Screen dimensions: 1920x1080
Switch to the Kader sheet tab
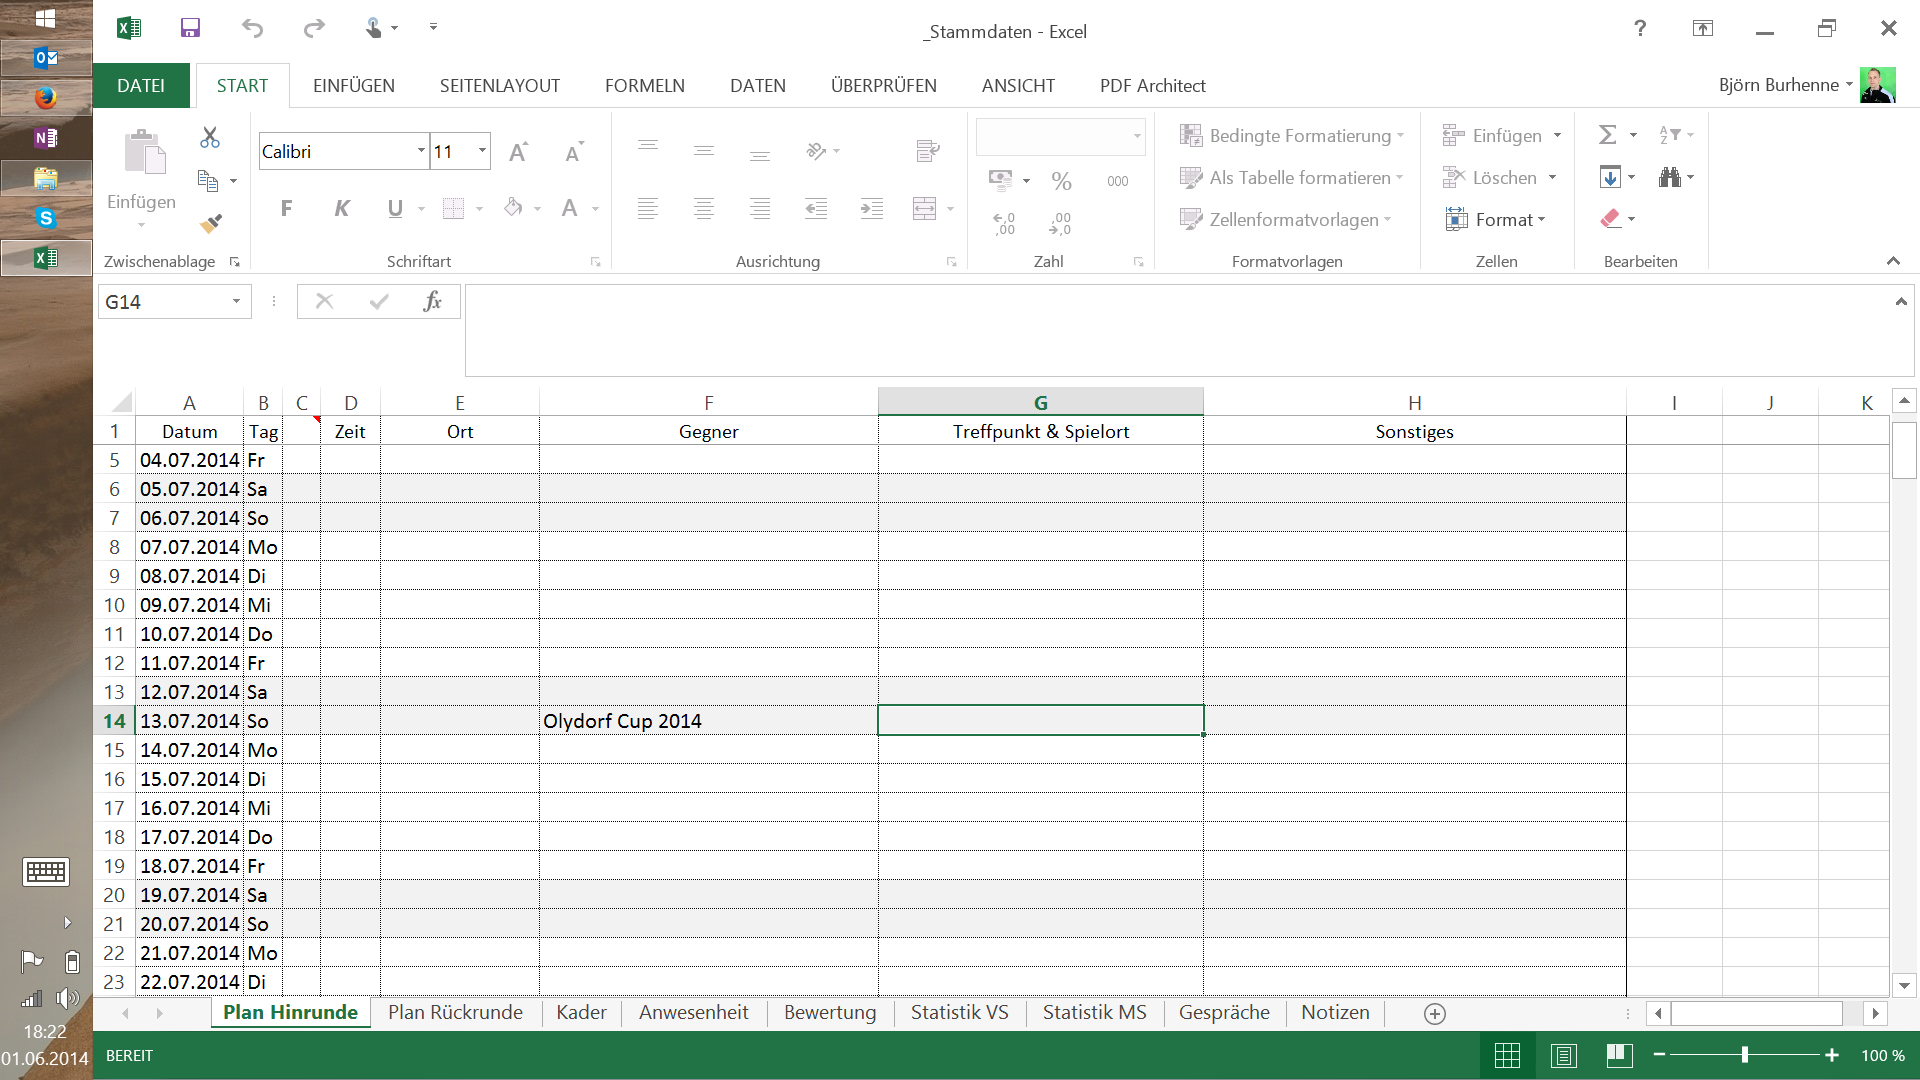pyautogui.click(x=581, y=1012)
